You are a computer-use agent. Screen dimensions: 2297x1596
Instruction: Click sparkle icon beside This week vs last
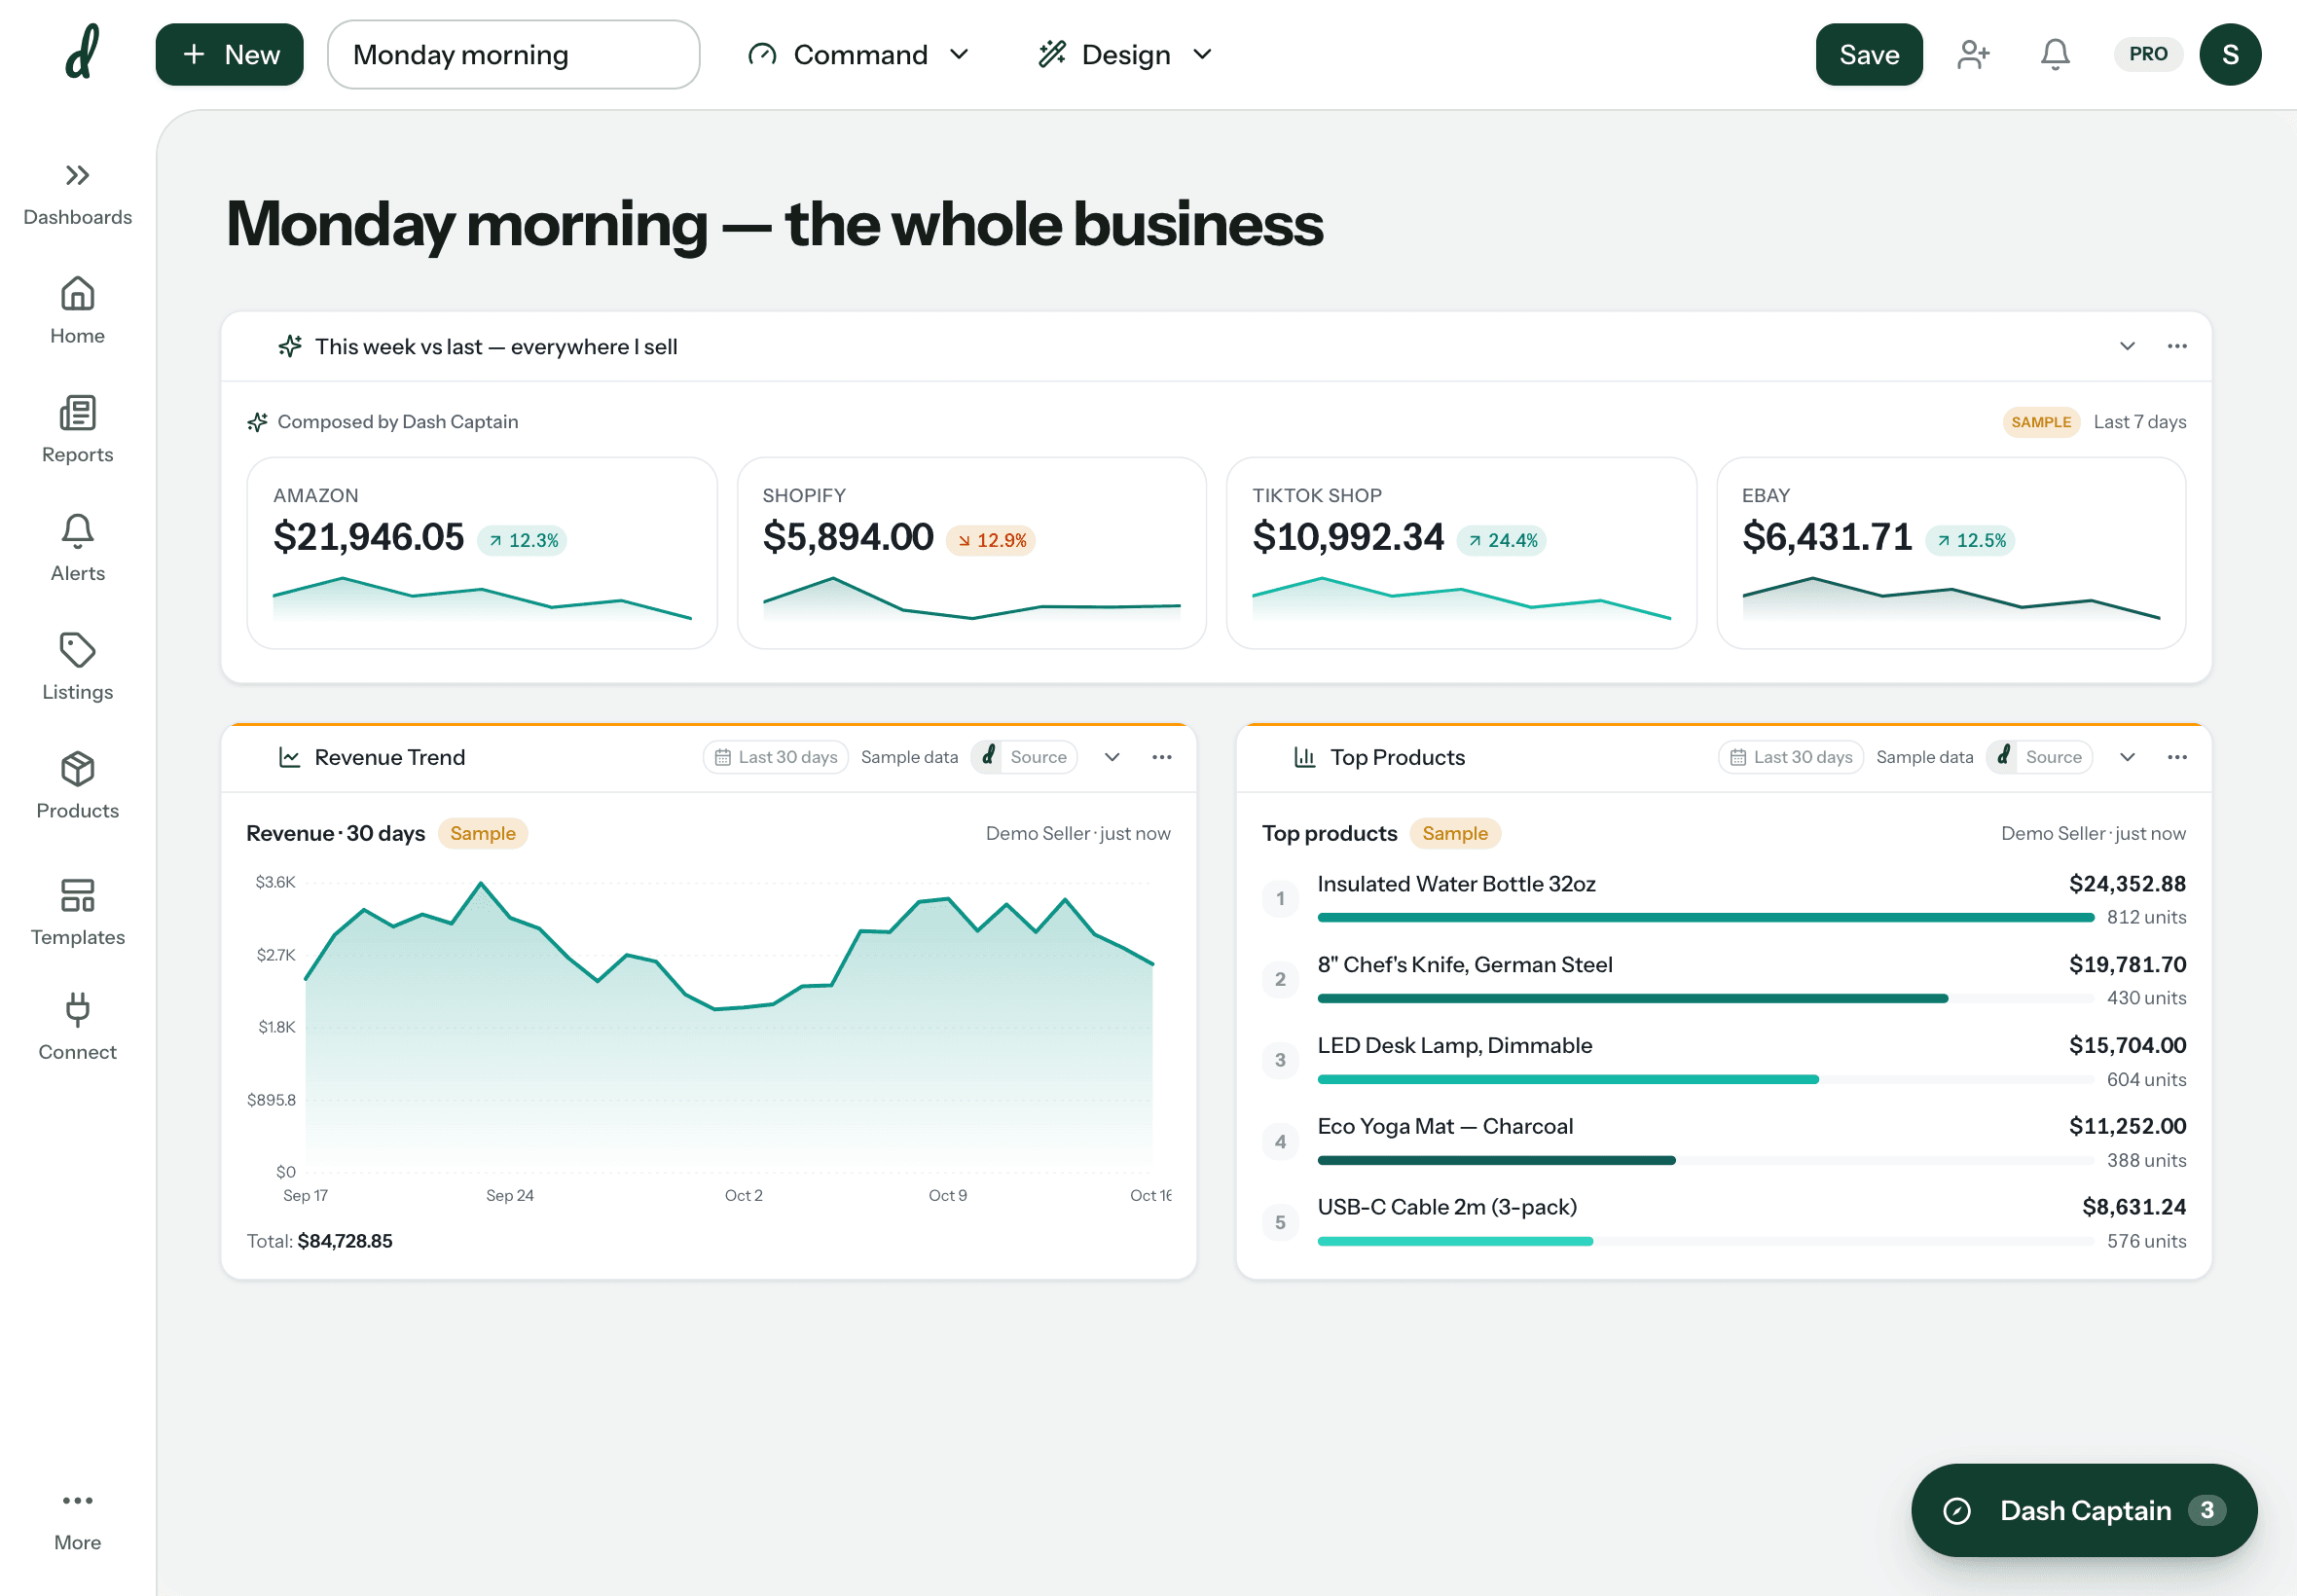pyautogui.click(x=289, y=346)
